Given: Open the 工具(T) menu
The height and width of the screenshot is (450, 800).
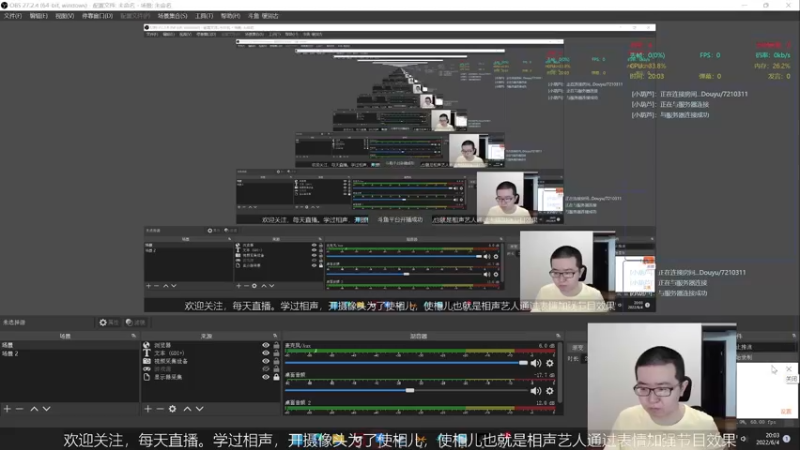Looking at the screenshot, I should tap(204, 16).
